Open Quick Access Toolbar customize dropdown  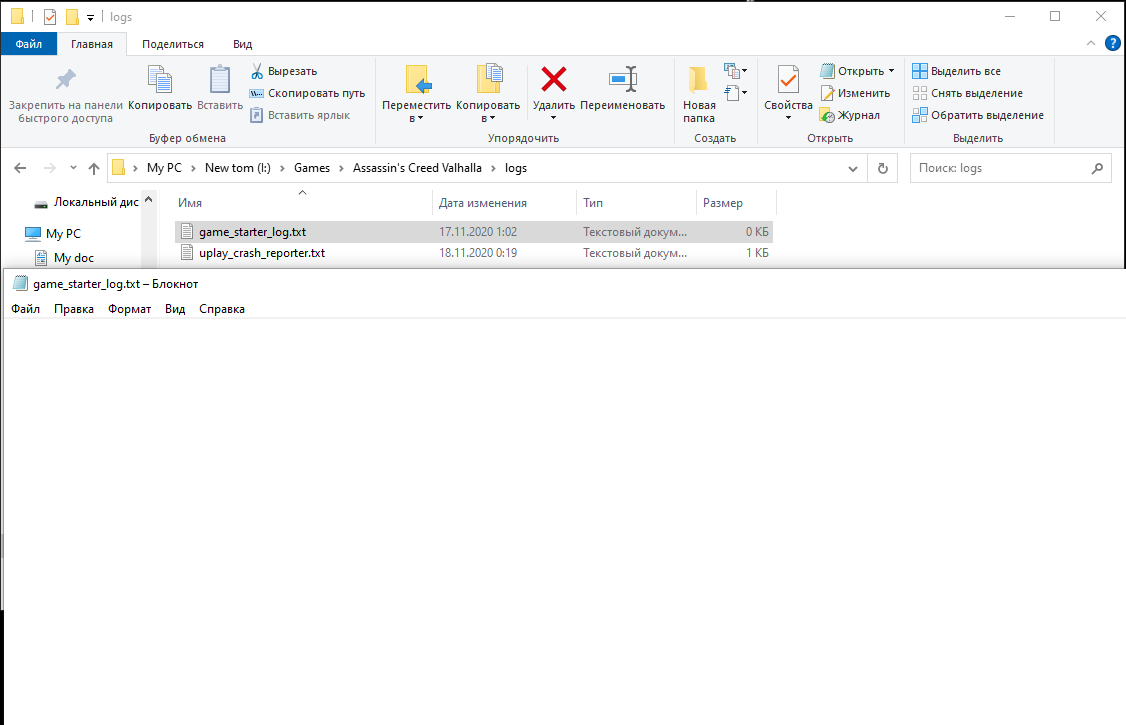[x=90, y=17]
